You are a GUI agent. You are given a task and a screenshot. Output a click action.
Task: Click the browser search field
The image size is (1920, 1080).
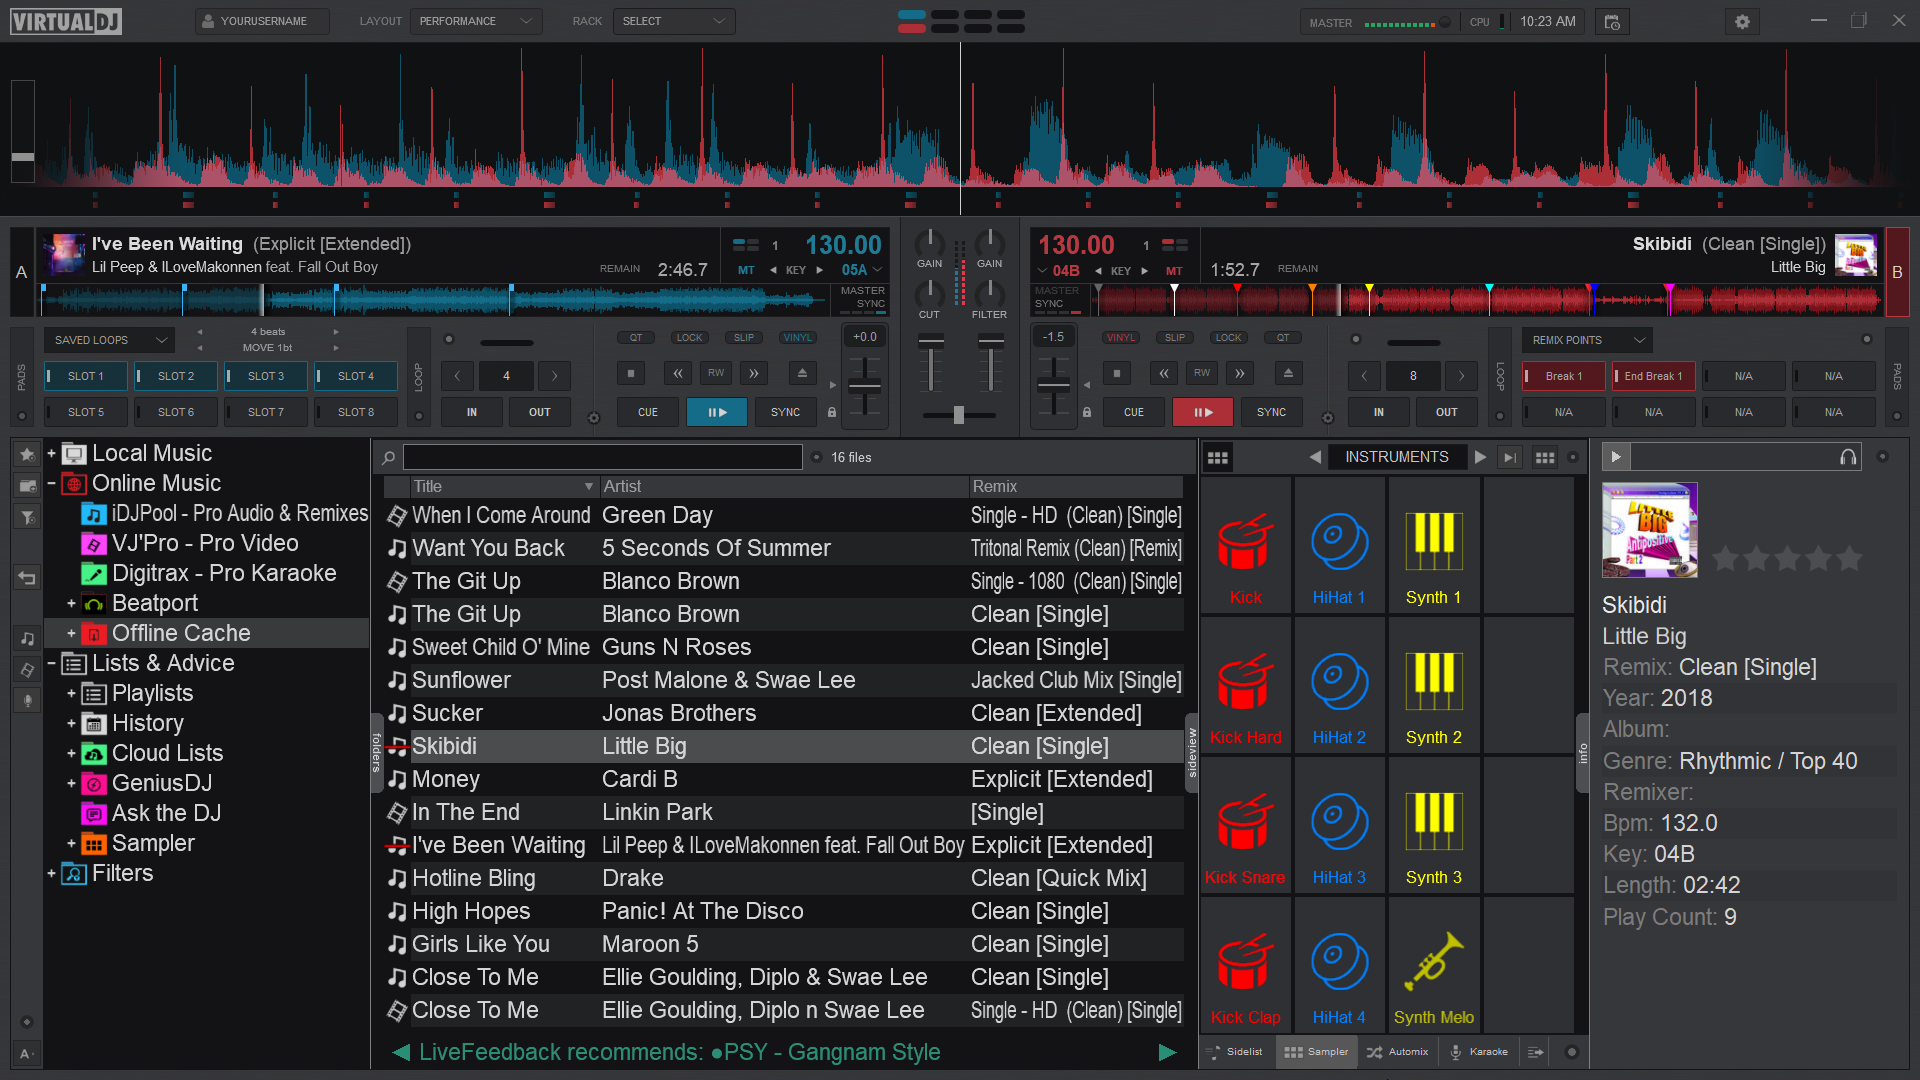601,457
